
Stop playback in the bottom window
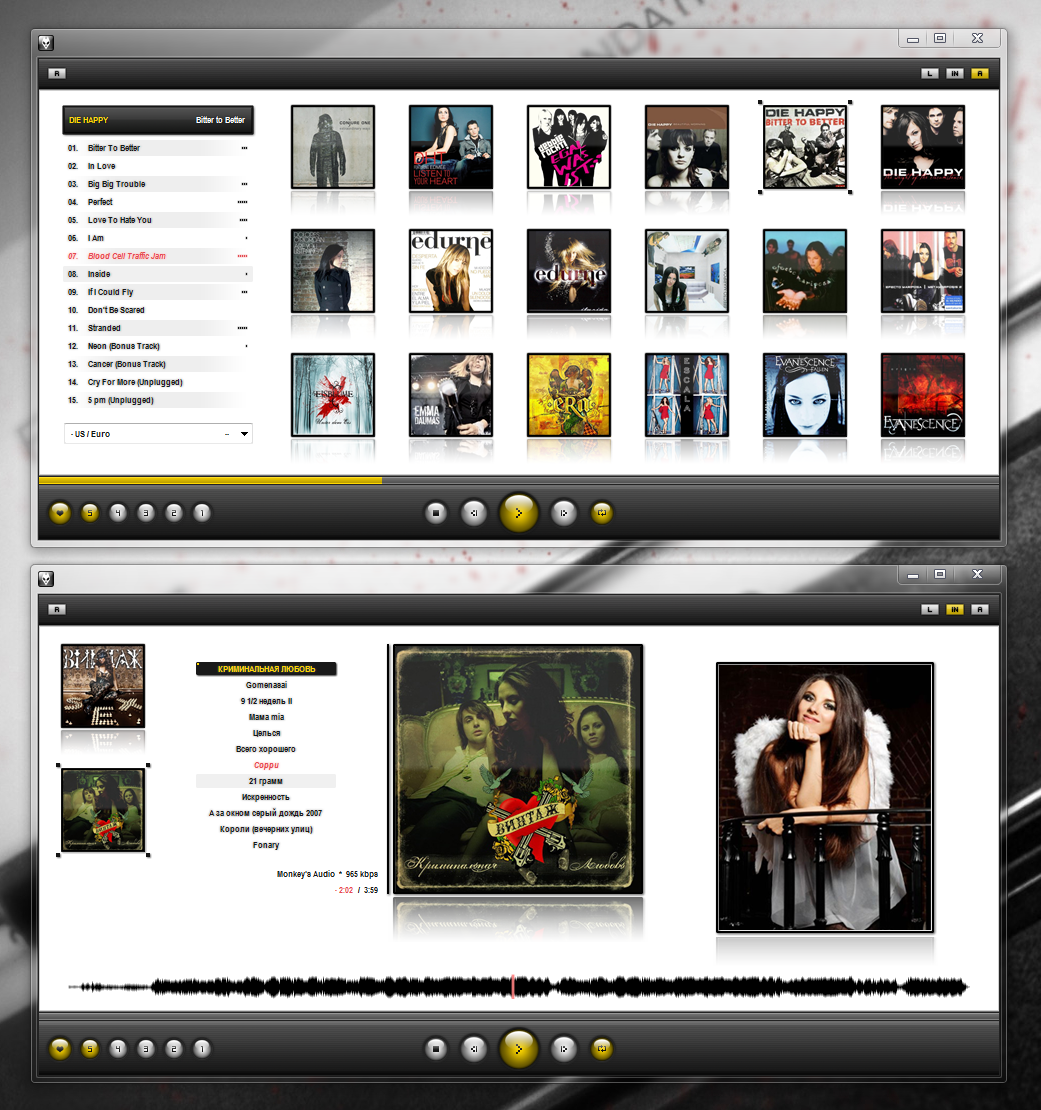(436, 1049)
